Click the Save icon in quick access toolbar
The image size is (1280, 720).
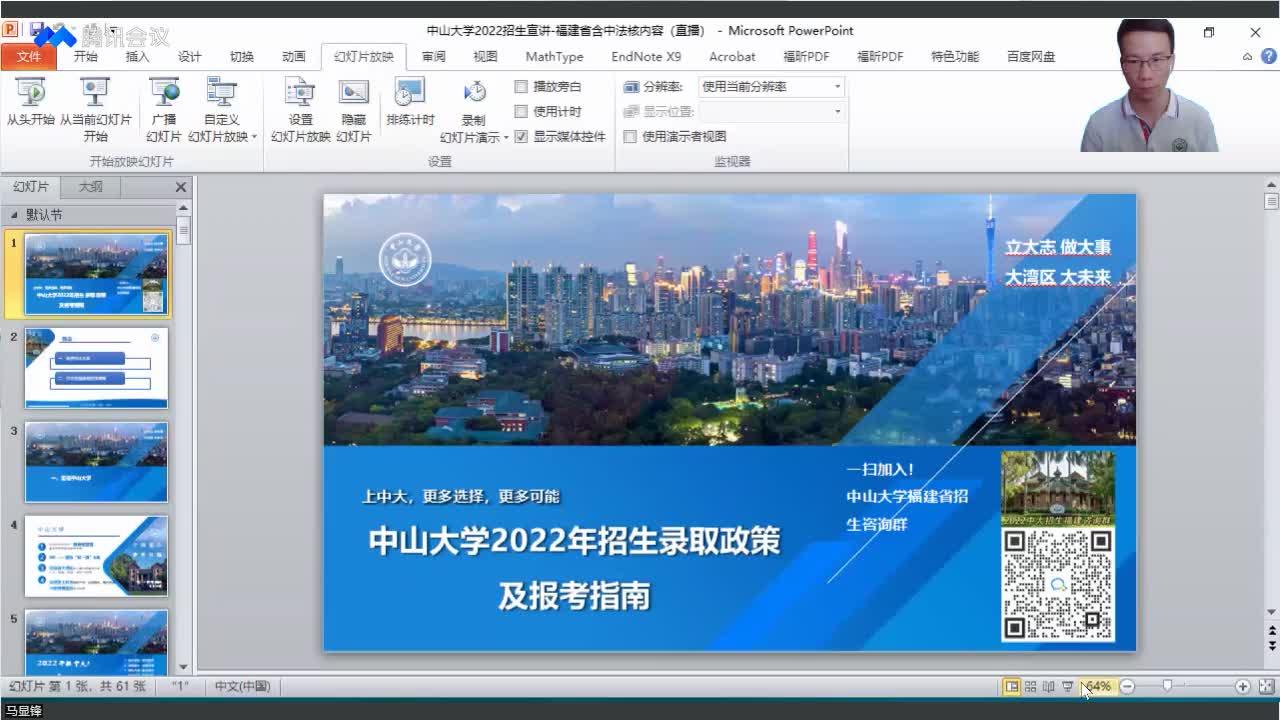37,31
